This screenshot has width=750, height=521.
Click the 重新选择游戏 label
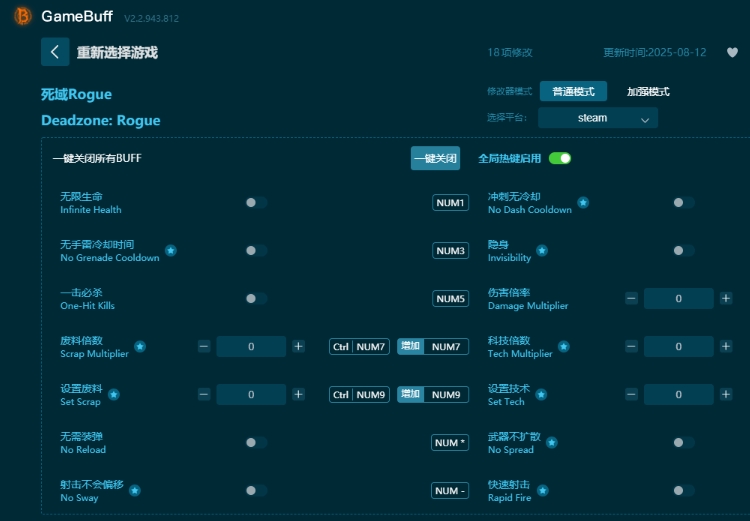click(x=117, y=52)
